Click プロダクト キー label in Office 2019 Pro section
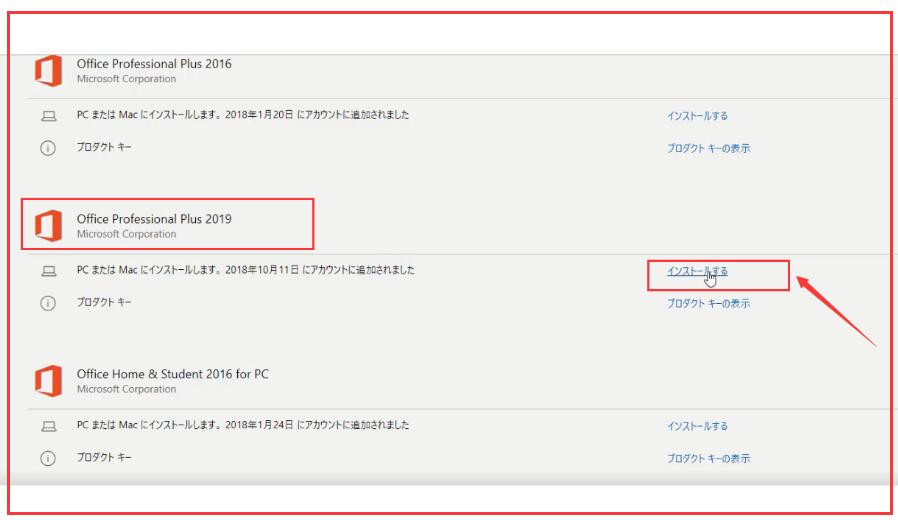This screenshot has width=898, height=520. click(104, 302)
